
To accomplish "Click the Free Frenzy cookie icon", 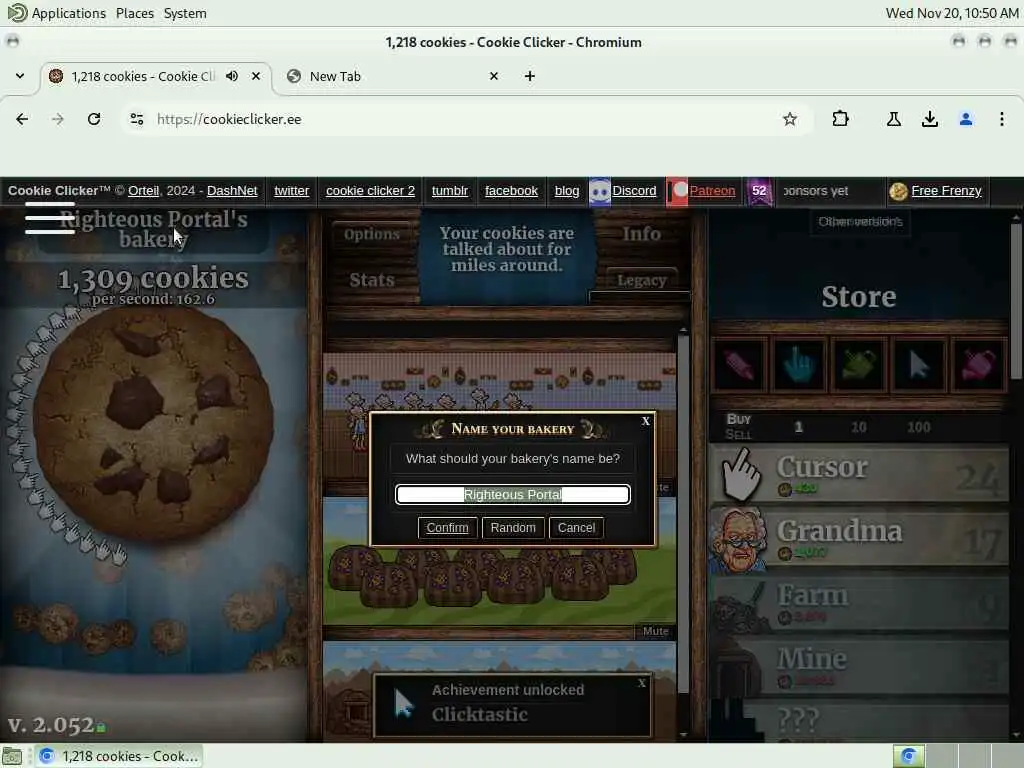I will click(899, 191).
